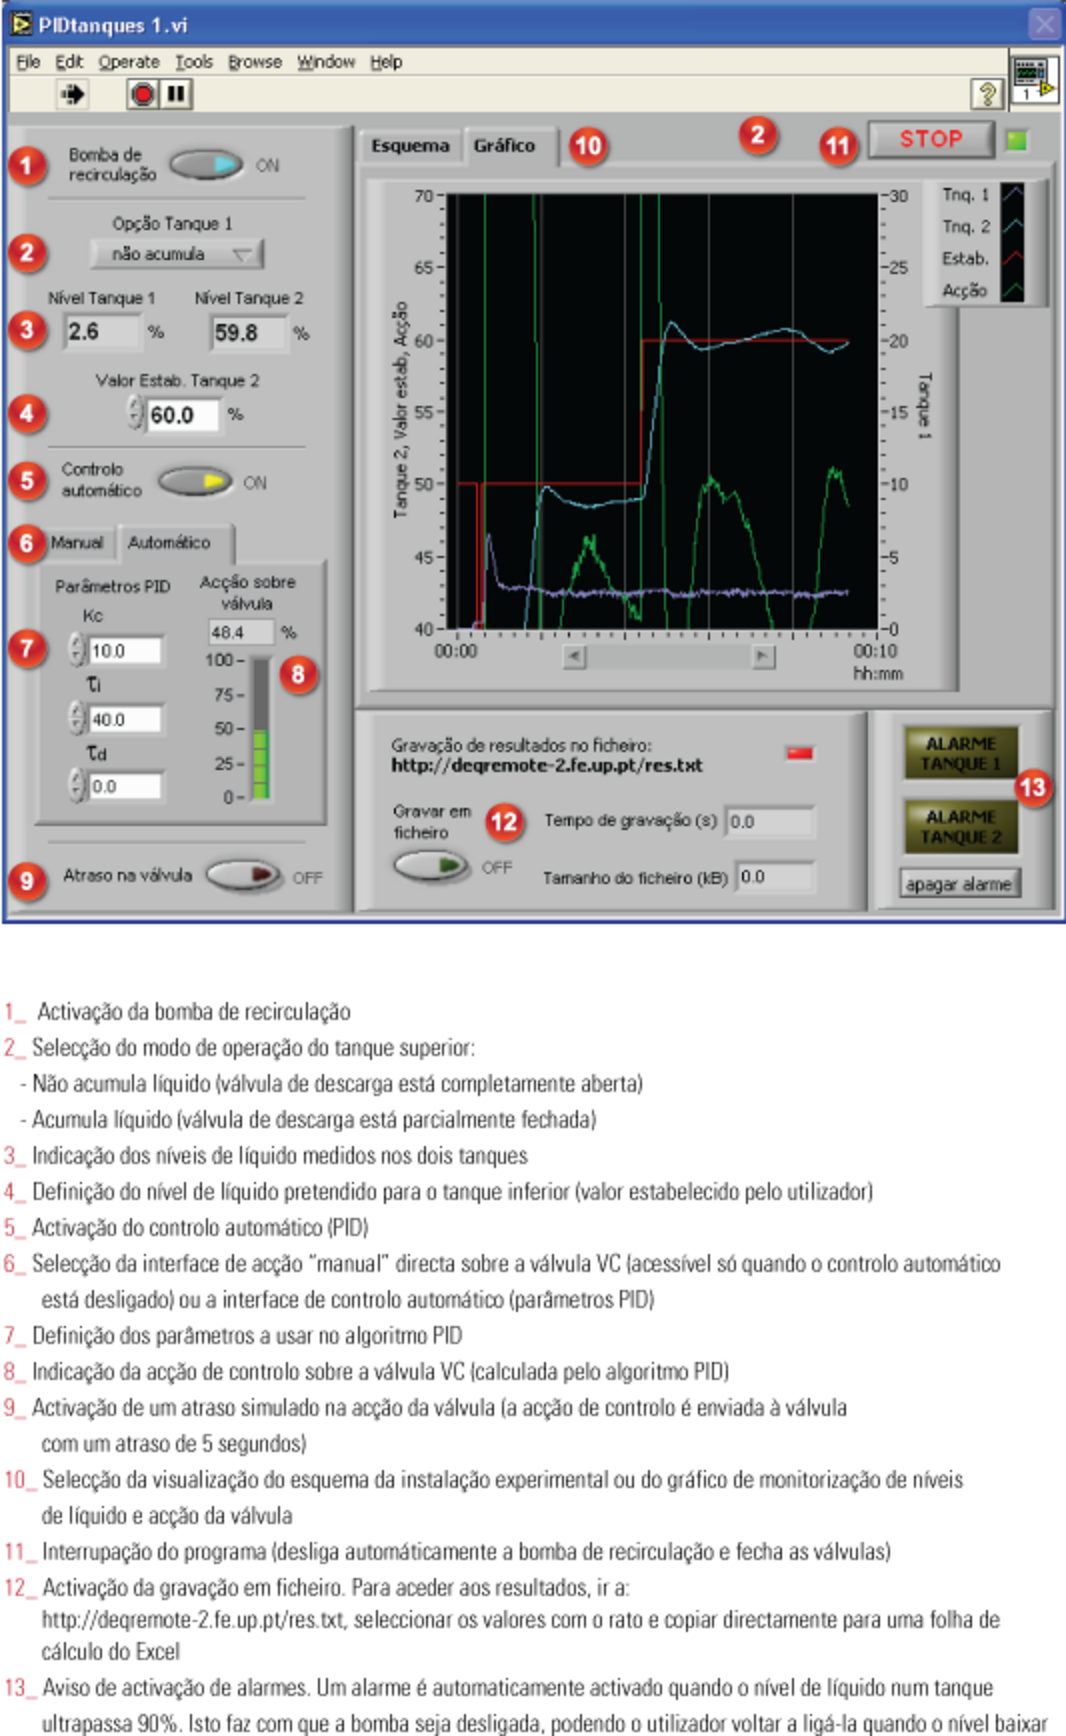
Task: Open the Operate menu
Action: point(128,62)
